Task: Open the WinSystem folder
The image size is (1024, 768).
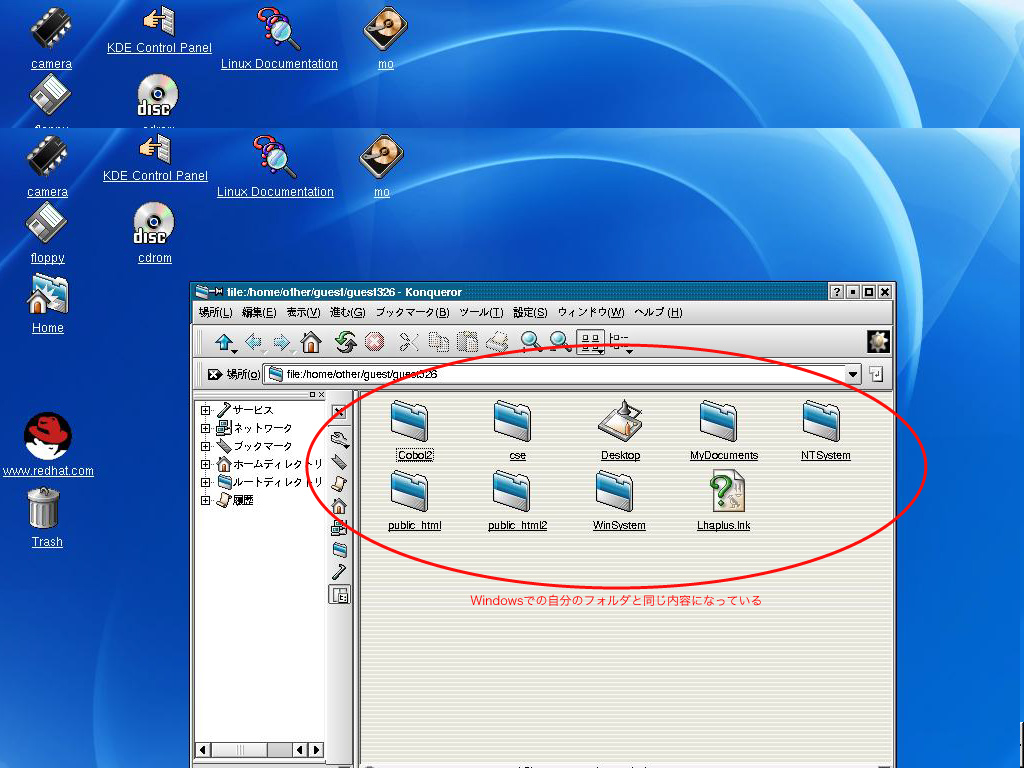Action: pos(615,501)
